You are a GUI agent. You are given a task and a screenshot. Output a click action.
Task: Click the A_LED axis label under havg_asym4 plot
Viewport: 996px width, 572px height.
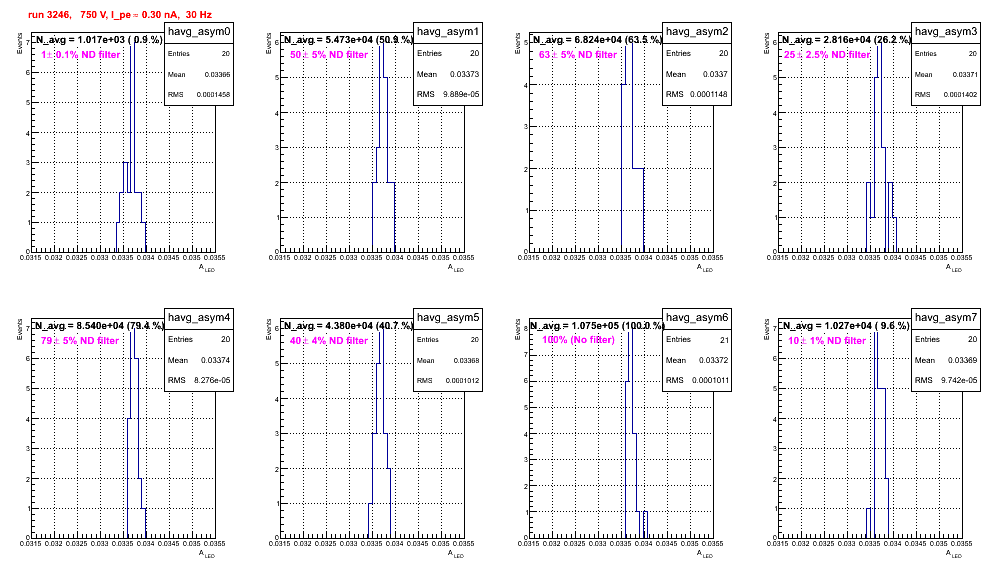(x=207, y=554)
